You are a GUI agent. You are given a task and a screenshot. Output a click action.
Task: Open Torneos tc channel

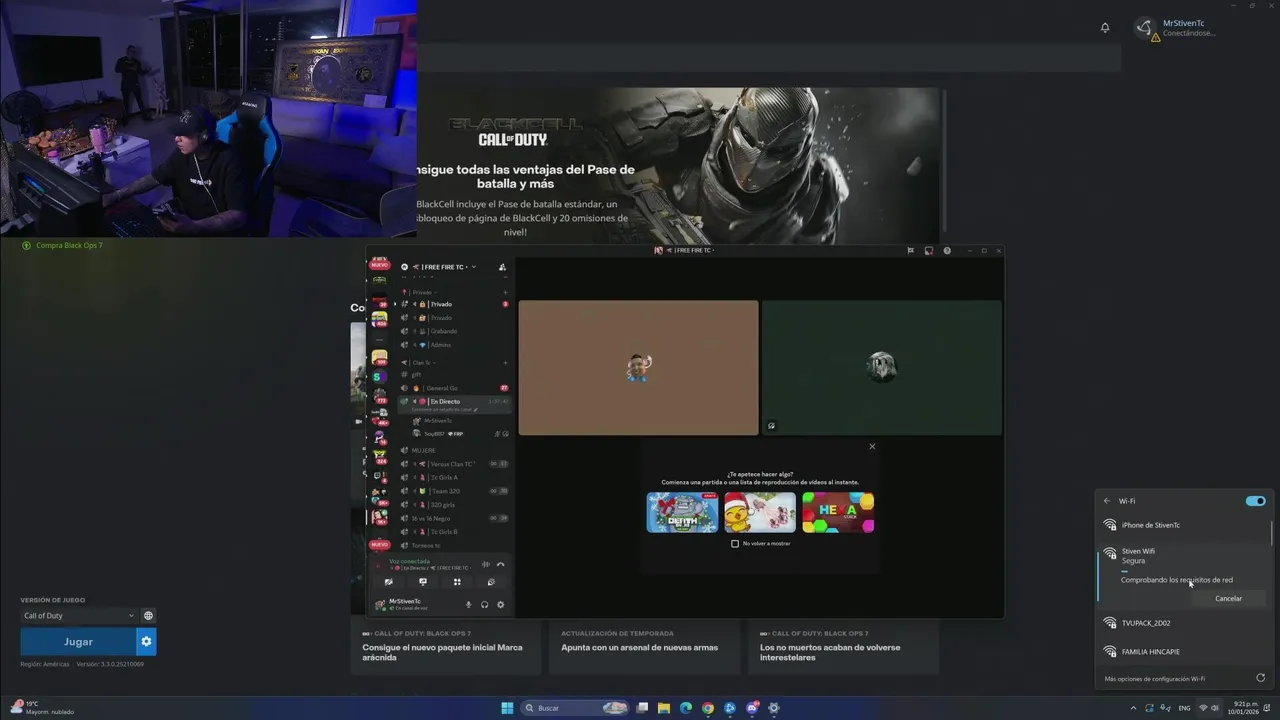point(454,546)
